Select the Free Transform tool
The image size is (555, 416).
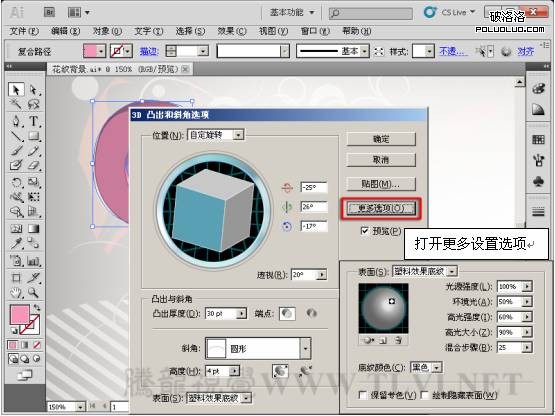pos(34,197)
